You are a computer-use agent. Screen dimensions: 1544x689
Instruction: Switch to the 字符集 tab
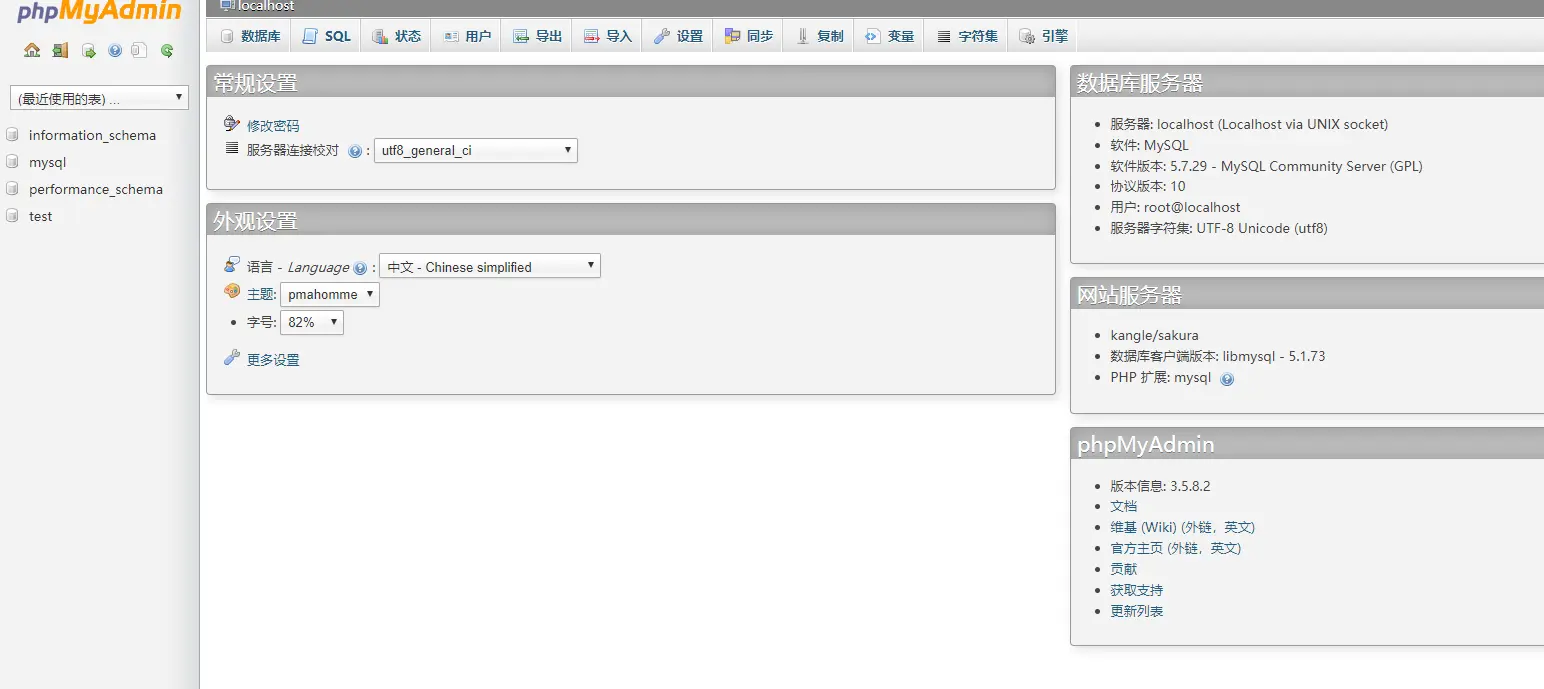tap(967, 36)
